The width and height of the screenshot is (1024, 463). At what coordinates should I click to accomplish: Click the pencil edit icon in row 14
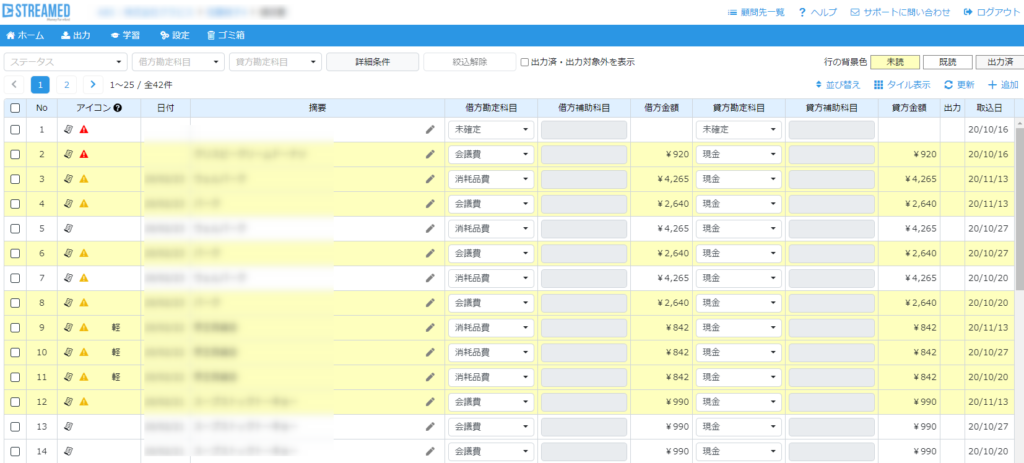429,451
